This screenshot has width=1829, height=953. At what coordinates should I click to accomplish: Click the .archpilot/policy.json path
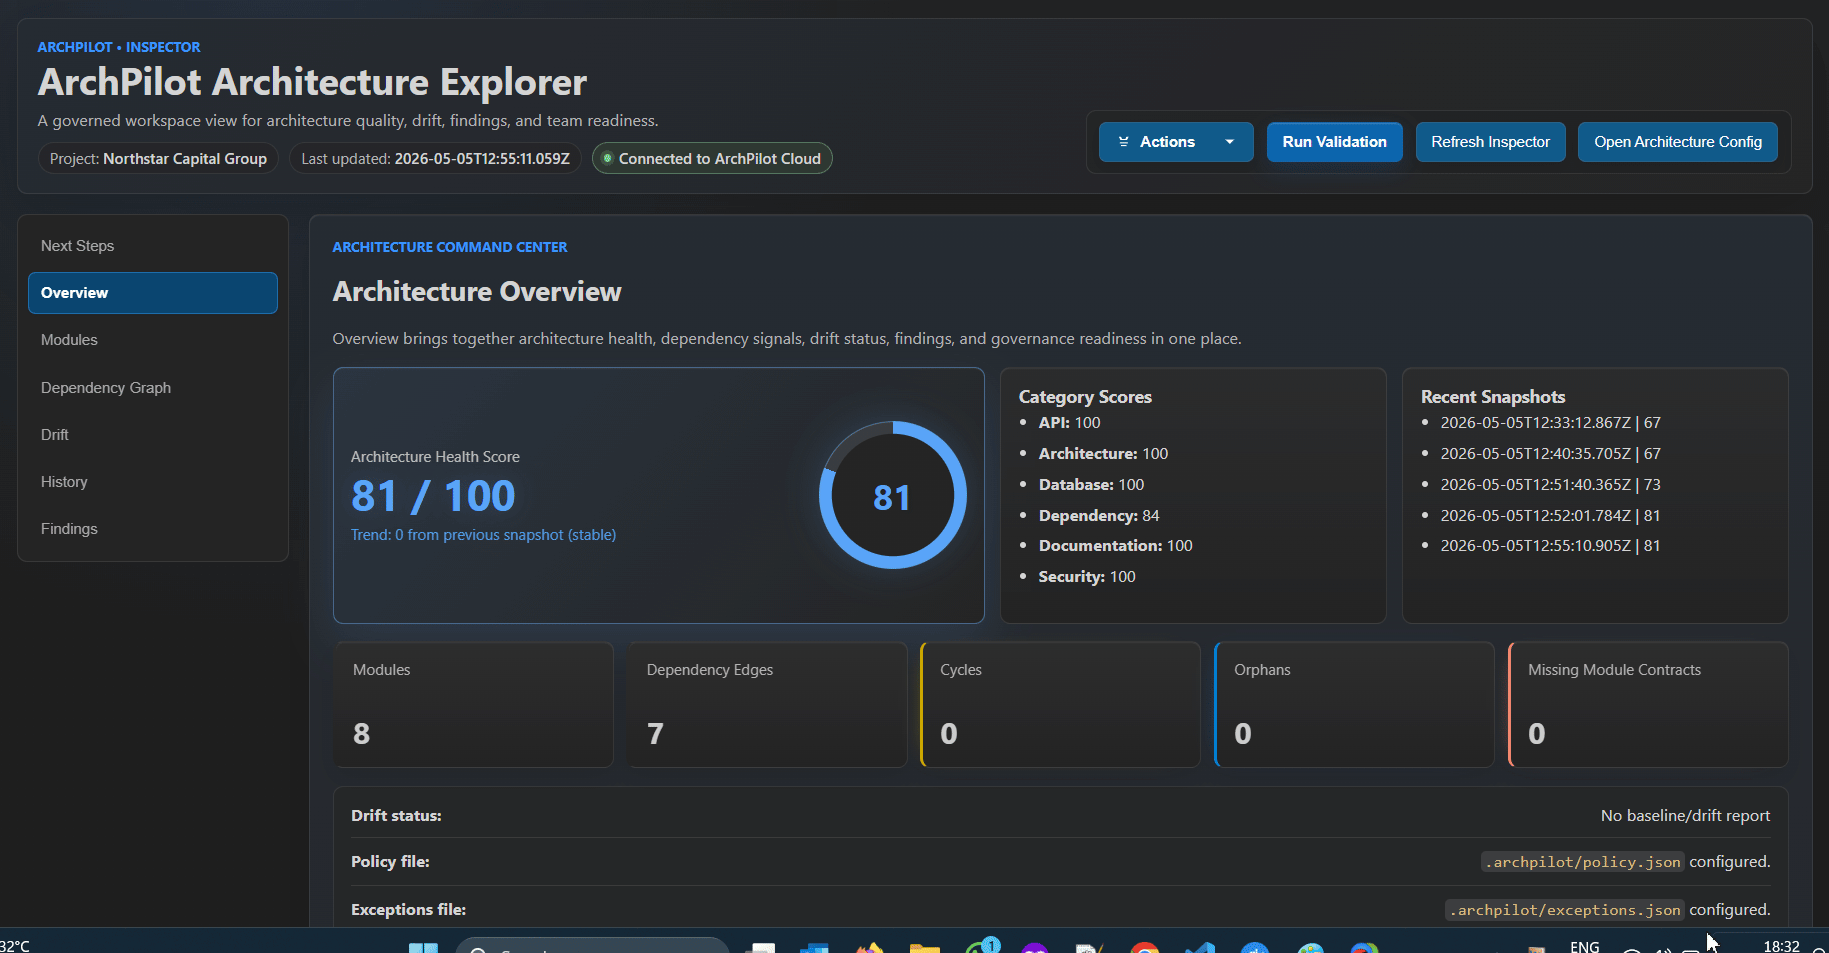pyautogui.click(x=1583, y=862)
